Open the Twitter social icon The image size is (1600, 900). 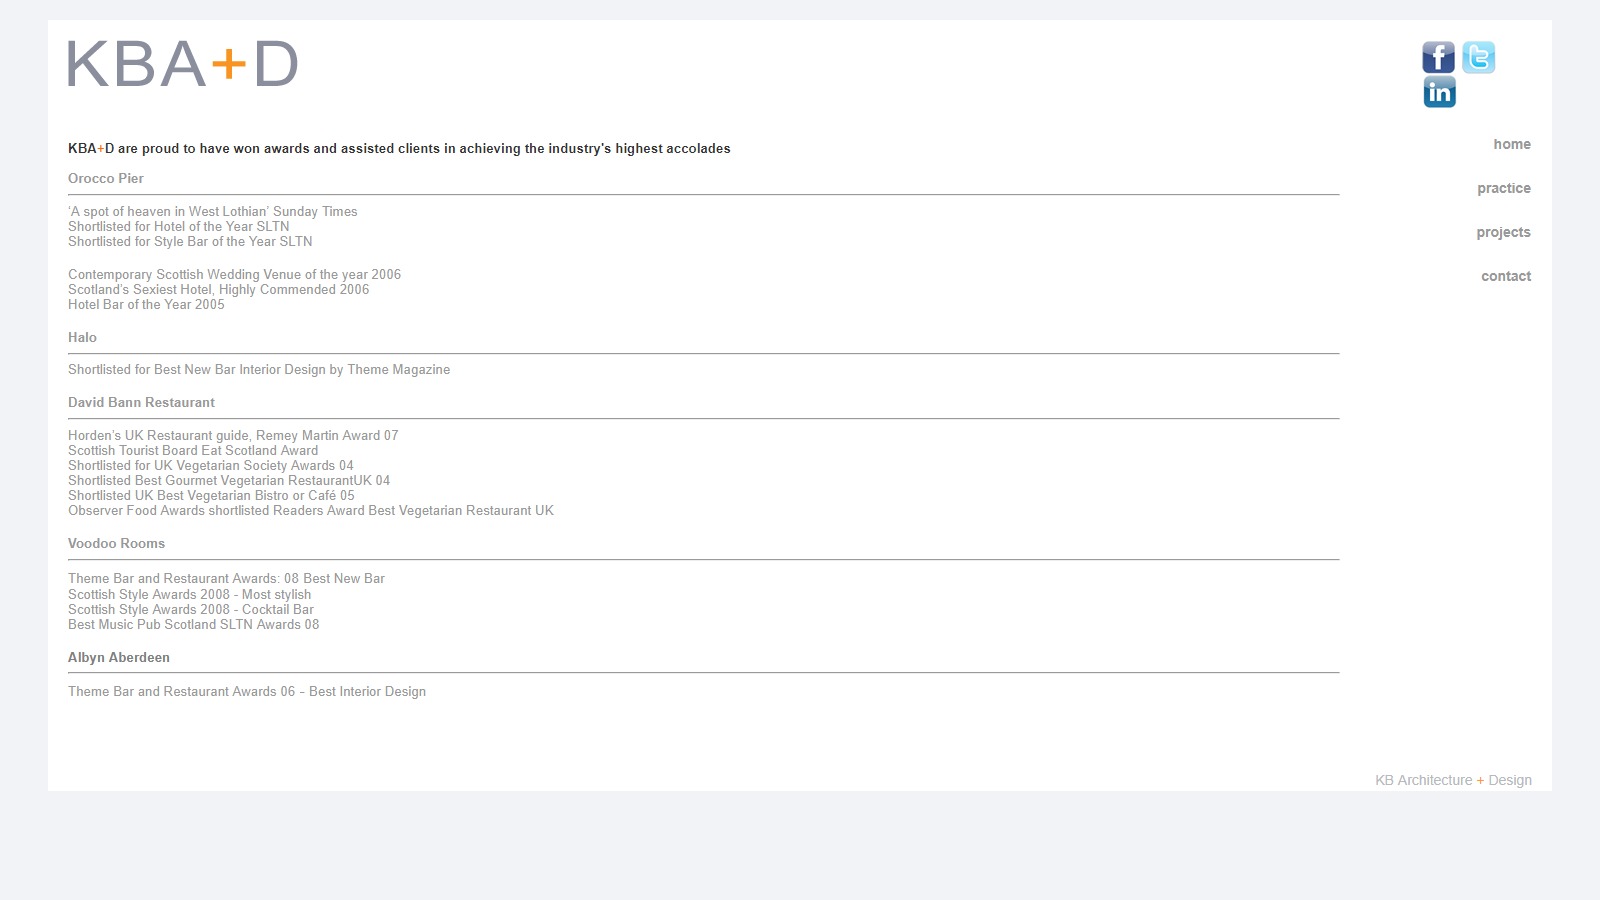coord(1479,57)
